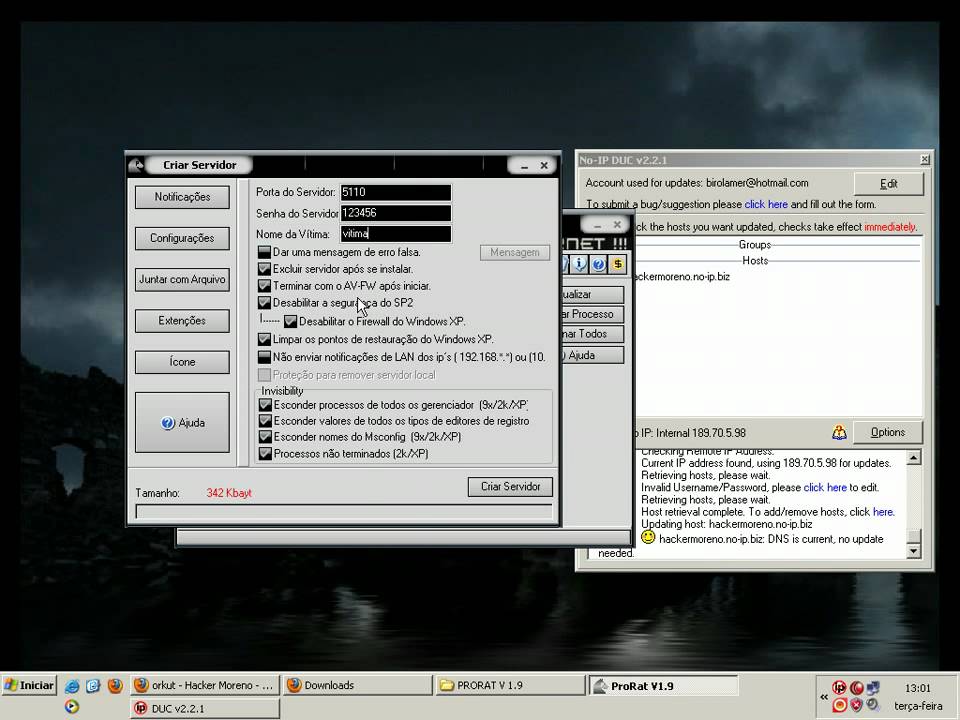Toggle 'Desabilitar o Firewall do Windows XP' checkbox
This screenshot has height=720, width=960.
tap(290, 321)
